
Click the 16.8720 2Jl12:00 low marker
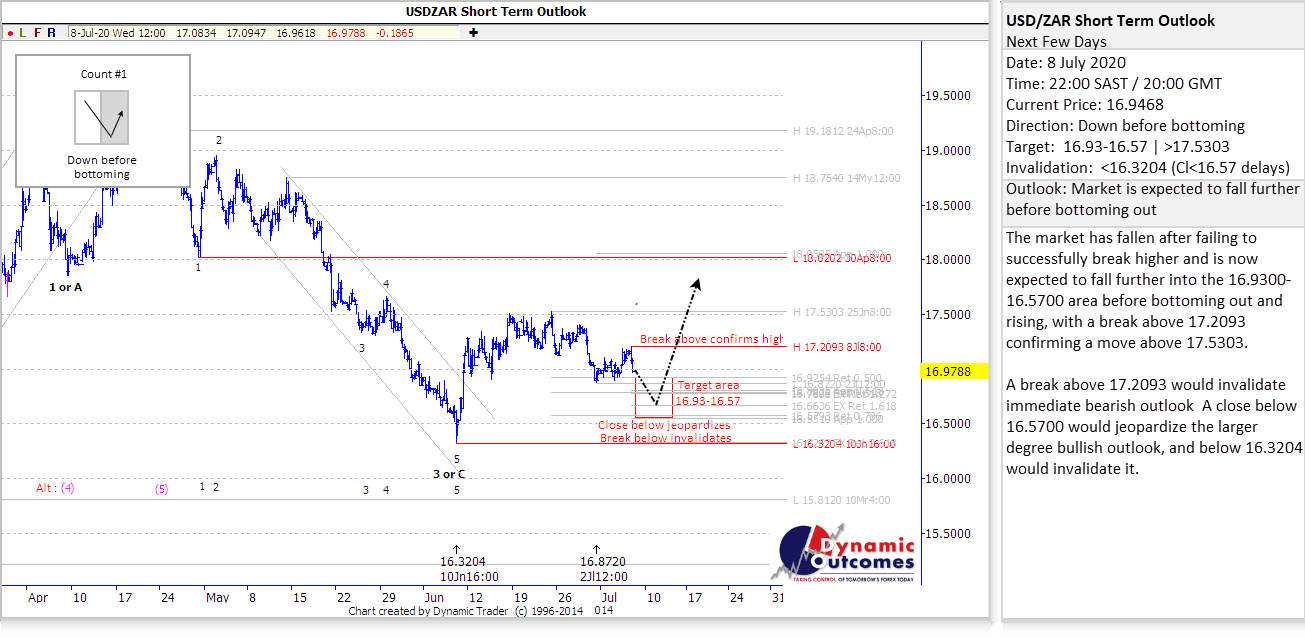pos(604,569)
